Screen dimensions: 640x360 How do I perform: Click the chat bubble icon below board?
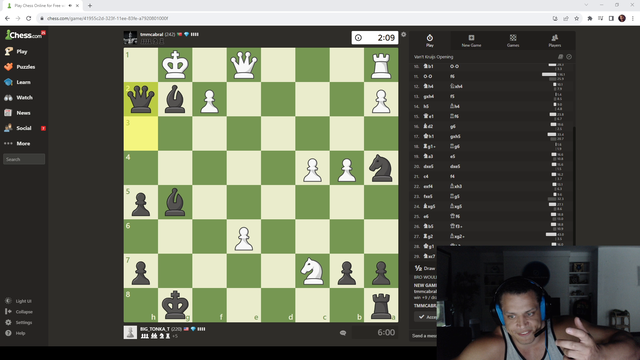pos(343,333)
